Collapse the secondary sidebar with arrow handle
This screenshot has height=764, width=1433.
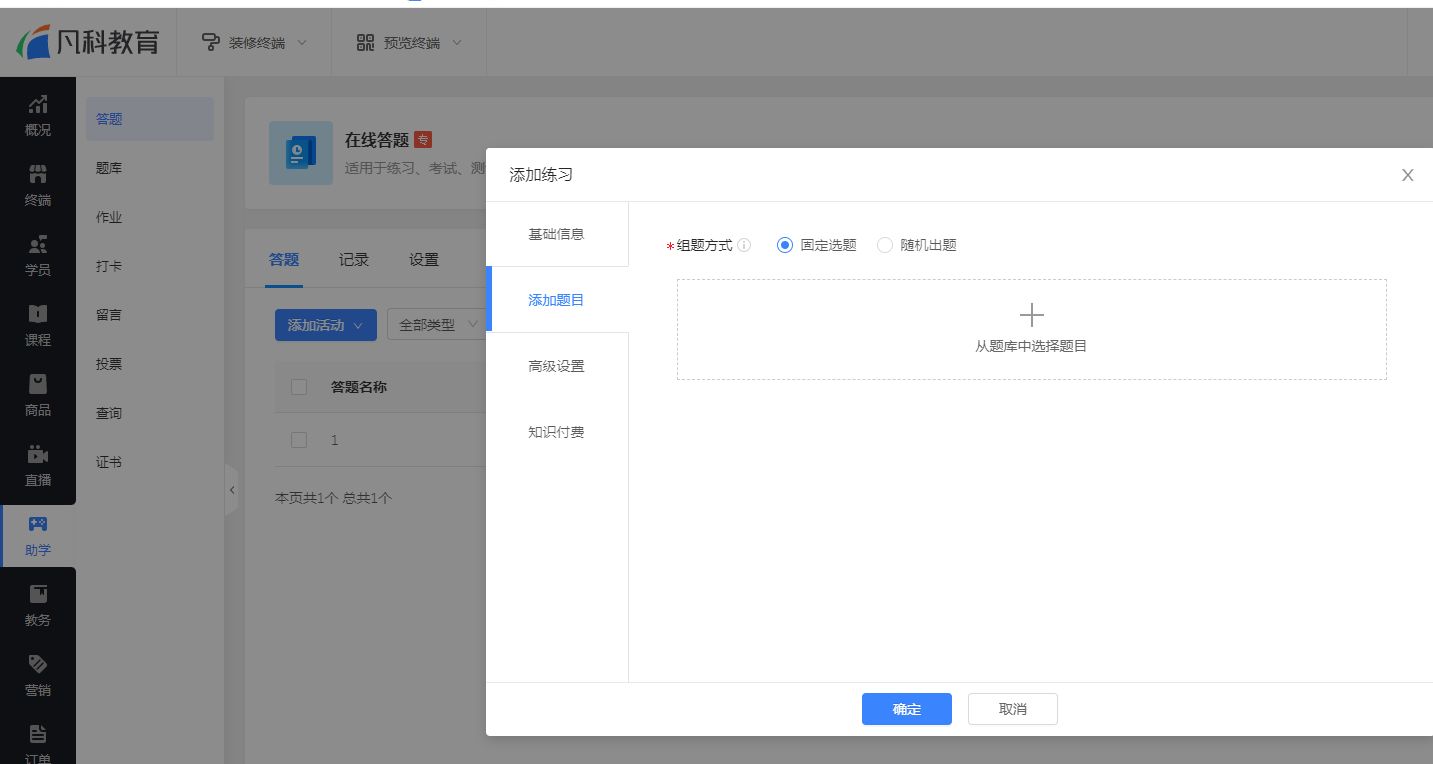[x=232, y=490]
